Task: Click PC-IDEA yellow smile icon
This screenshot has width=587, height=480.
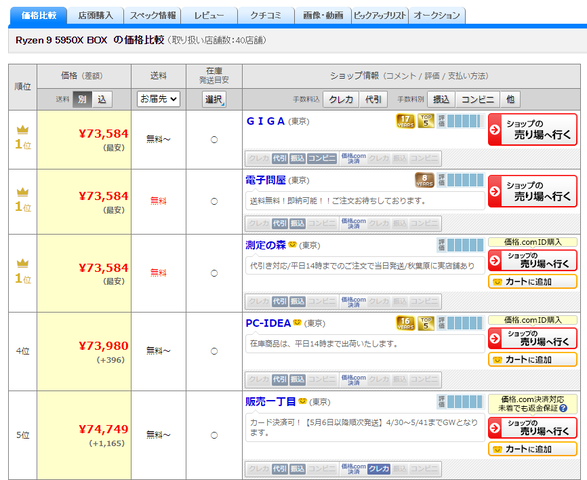Action: point(297,322)
